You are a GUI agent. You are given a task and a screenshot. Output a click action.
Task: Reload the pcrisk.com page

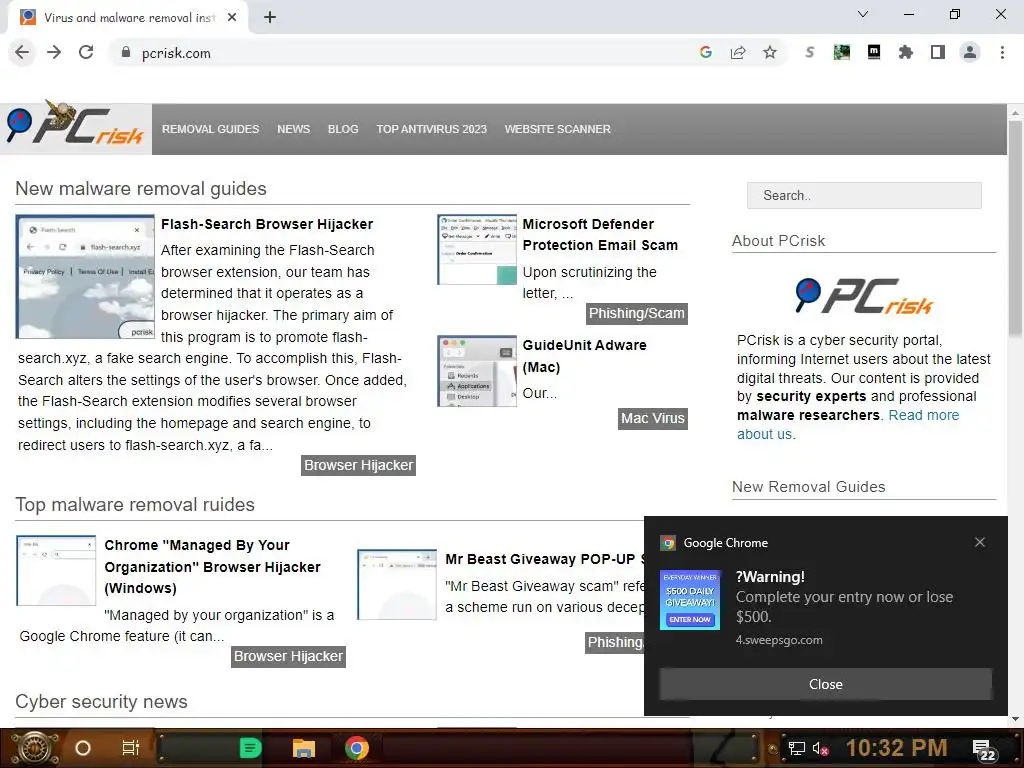coord(86,52)
